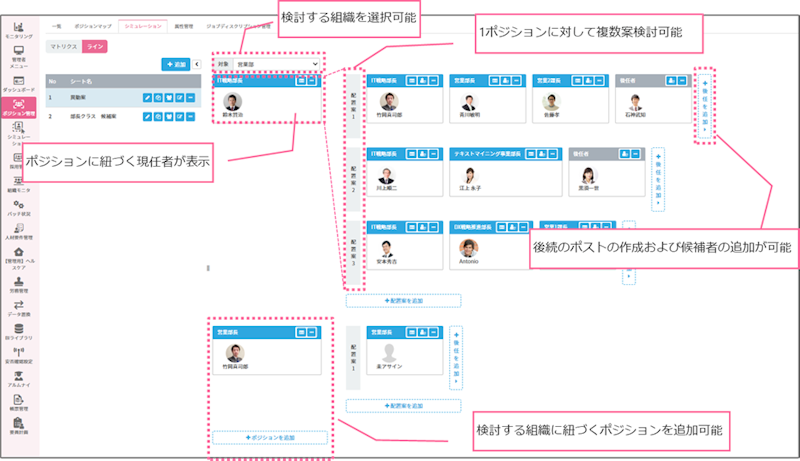Image resolution: width=800 pixels, height=461 pixels.
Task: Click minus icon on 竹岡 current 営業部長 card
Action: [x=312, y=332]
